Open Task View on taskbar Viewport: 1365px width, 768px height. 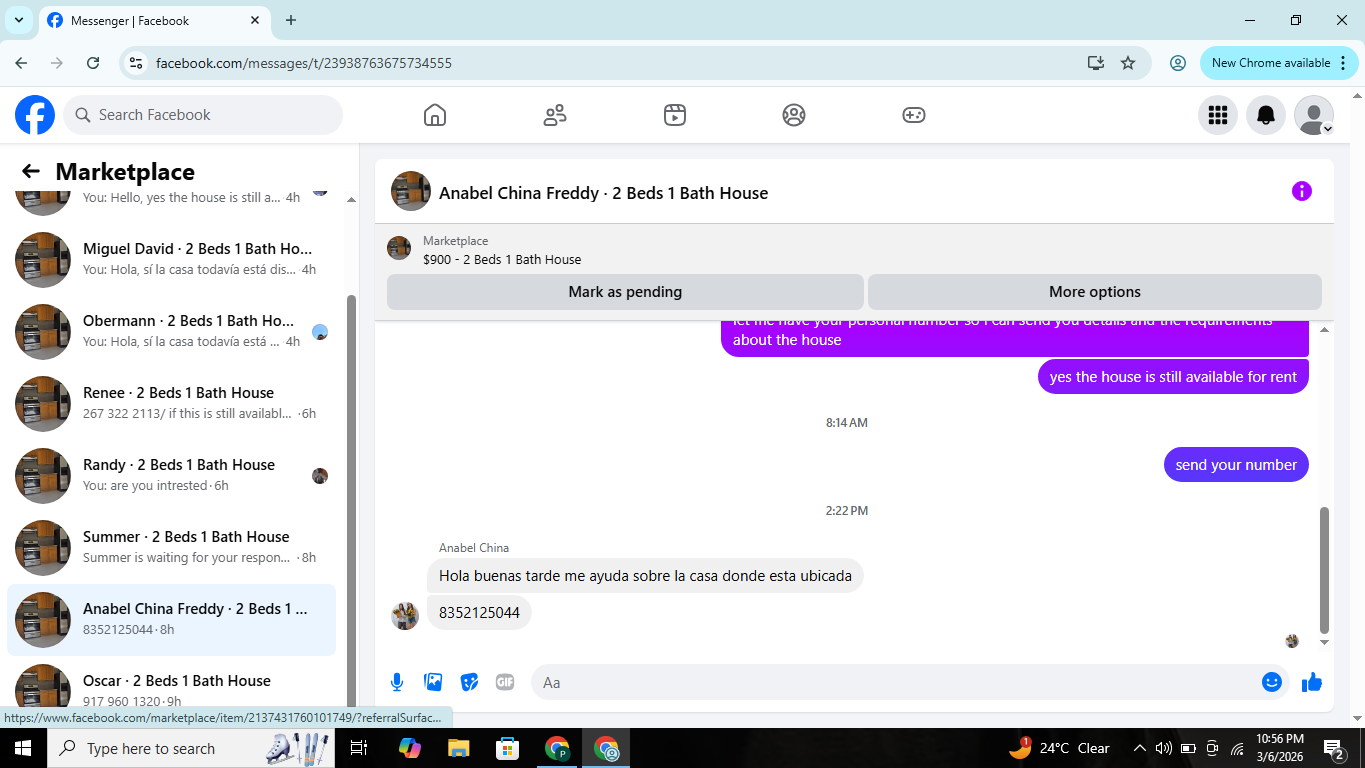[359, 748]
